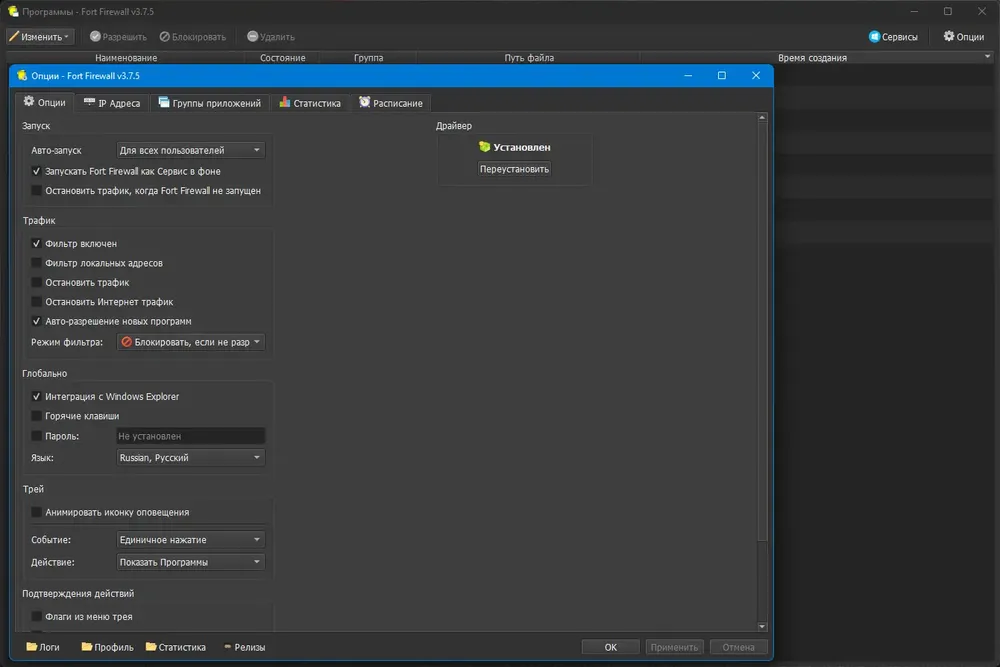Open the Логи folder link

click(43, 647)
